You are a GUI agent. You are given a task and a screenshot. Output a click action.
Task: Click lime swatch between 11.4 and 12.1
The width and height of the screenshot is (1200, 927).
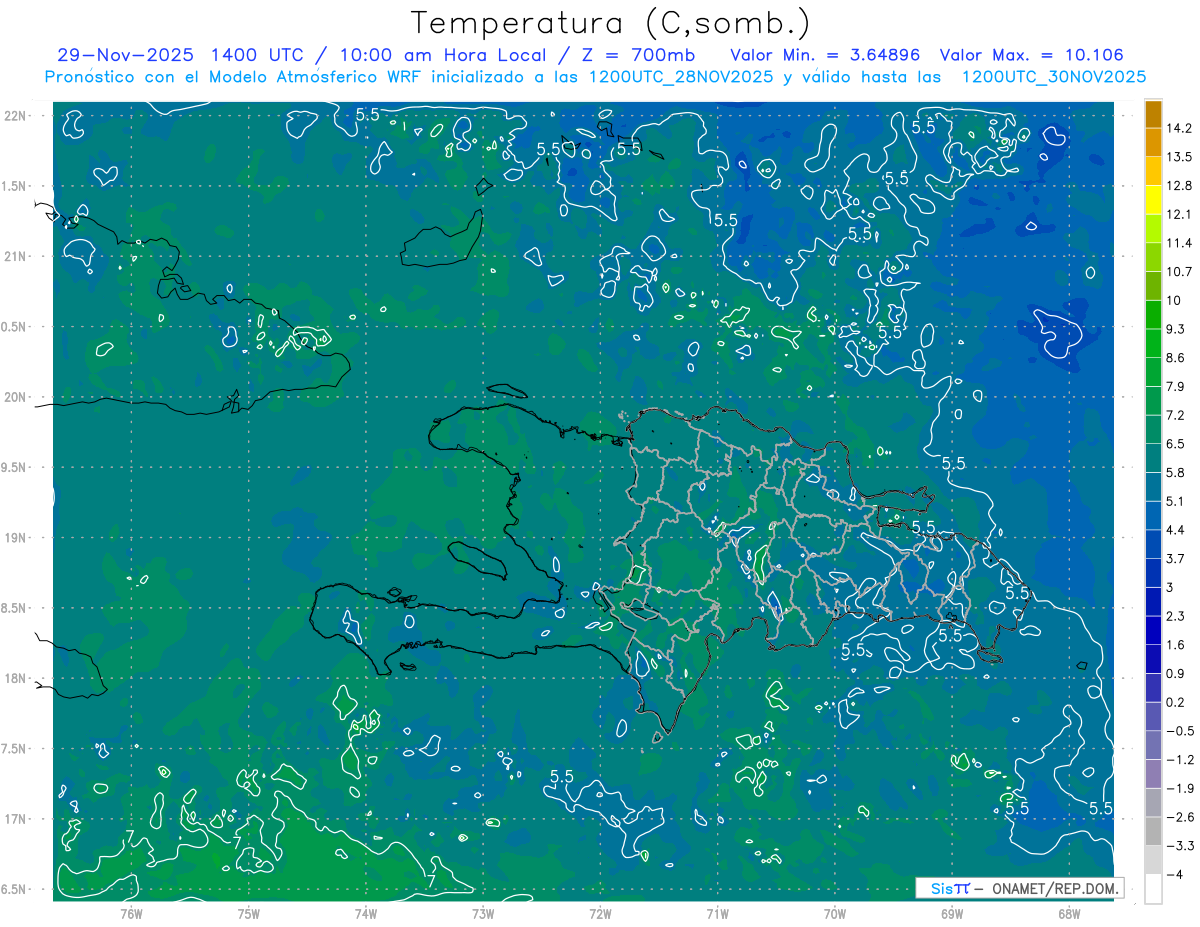tap(1153, 228)
